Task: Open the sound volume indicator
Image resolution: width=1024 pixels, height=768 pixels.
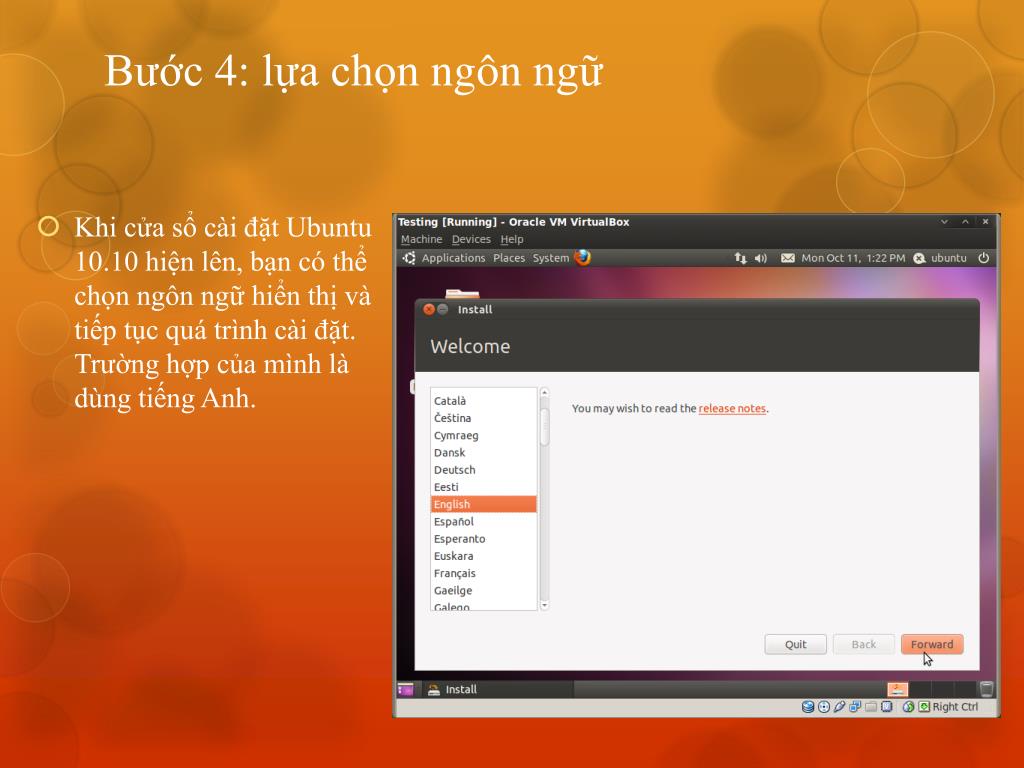Action: tap(761, 258)
